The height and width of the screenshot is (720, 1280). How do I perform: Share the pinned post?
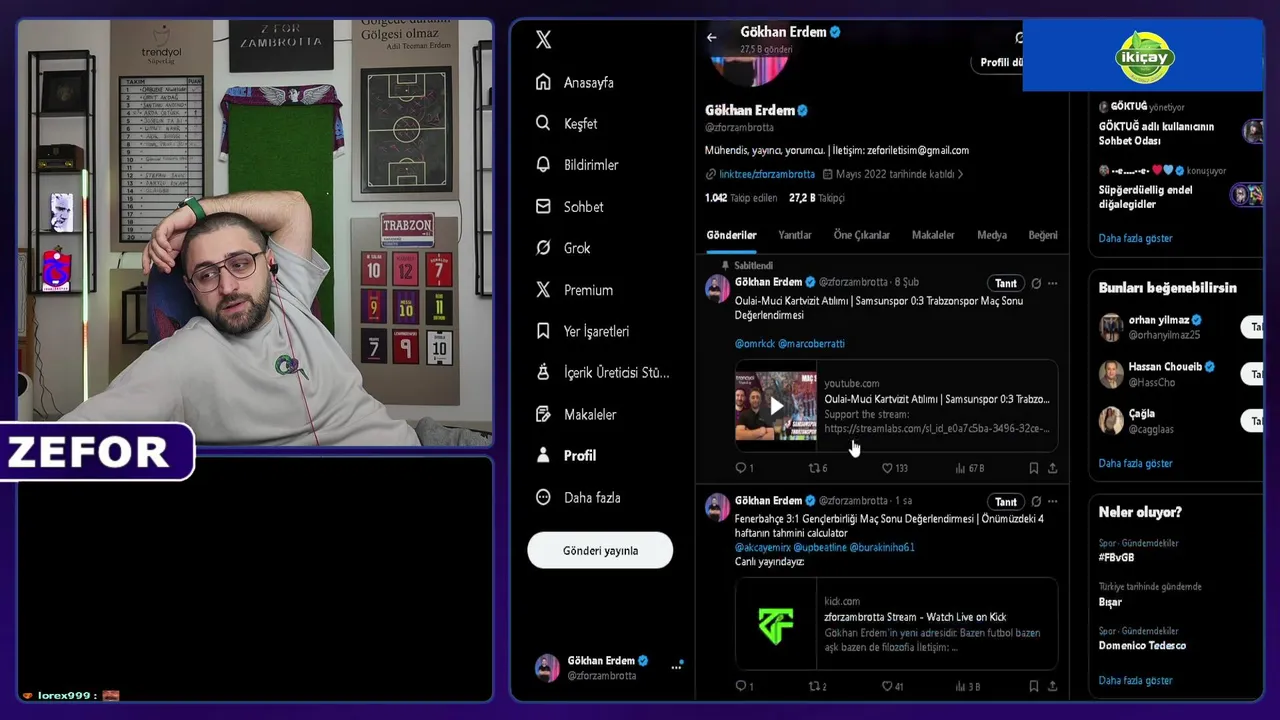tap(1052, 468)
